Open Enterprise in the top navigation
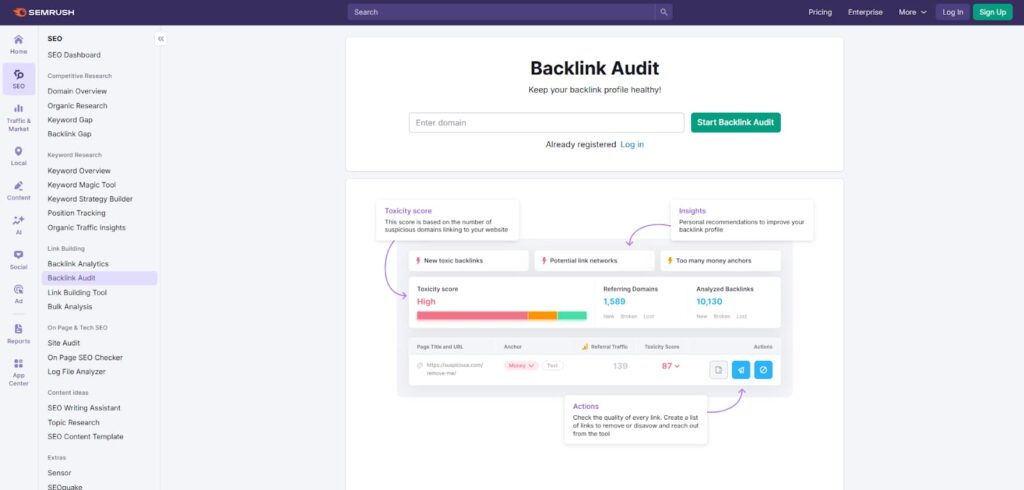 pyautogui.click(x=865, y=12)
